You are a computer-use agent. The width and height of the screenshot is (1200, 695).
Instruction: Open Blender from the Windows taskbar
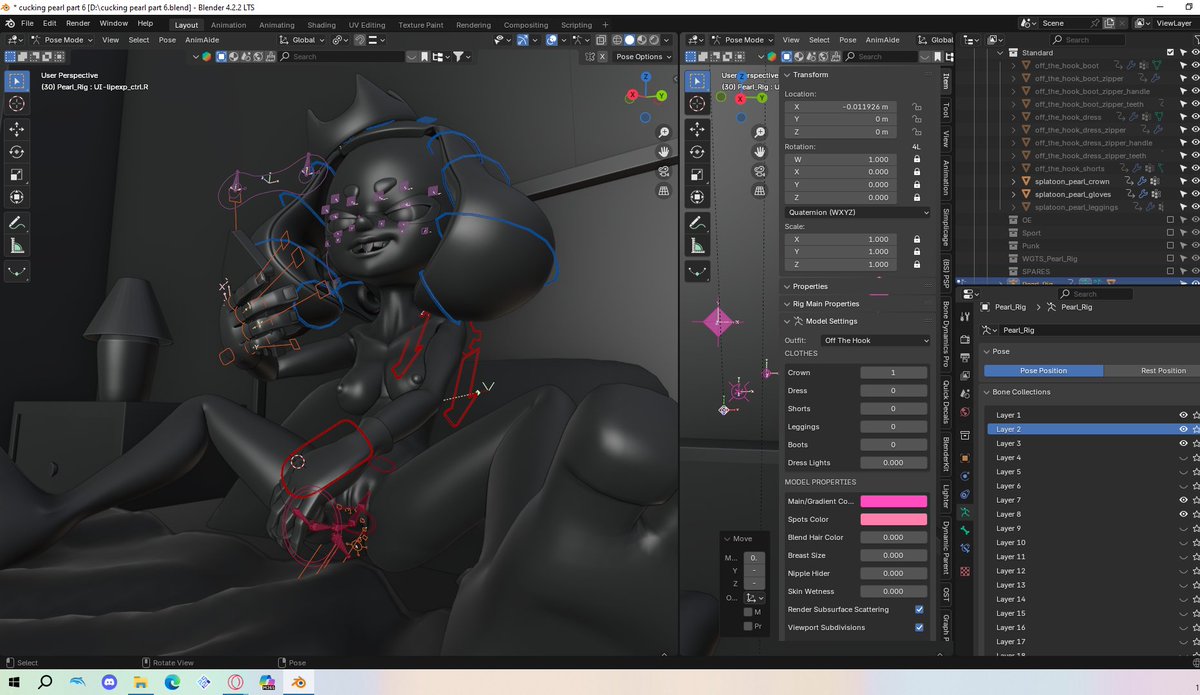click(298, 682)
